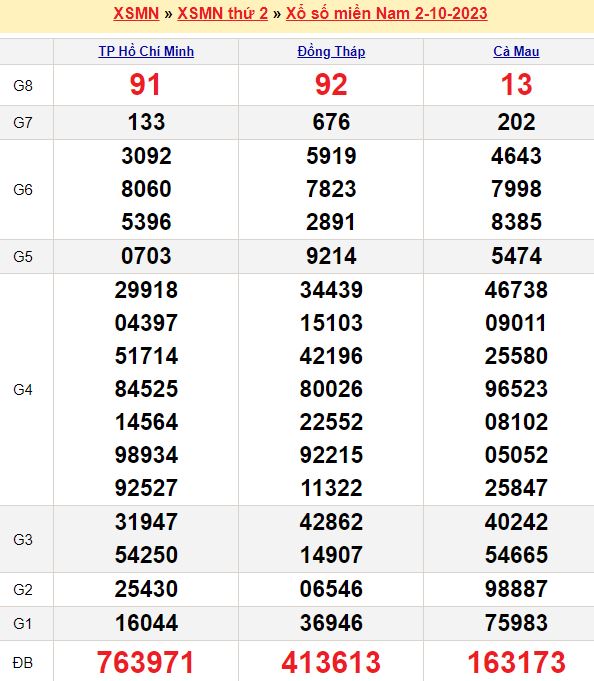Select G7 number 676
Image resolution: width=594 pixels, height=681 pixels.
(331, 122)
